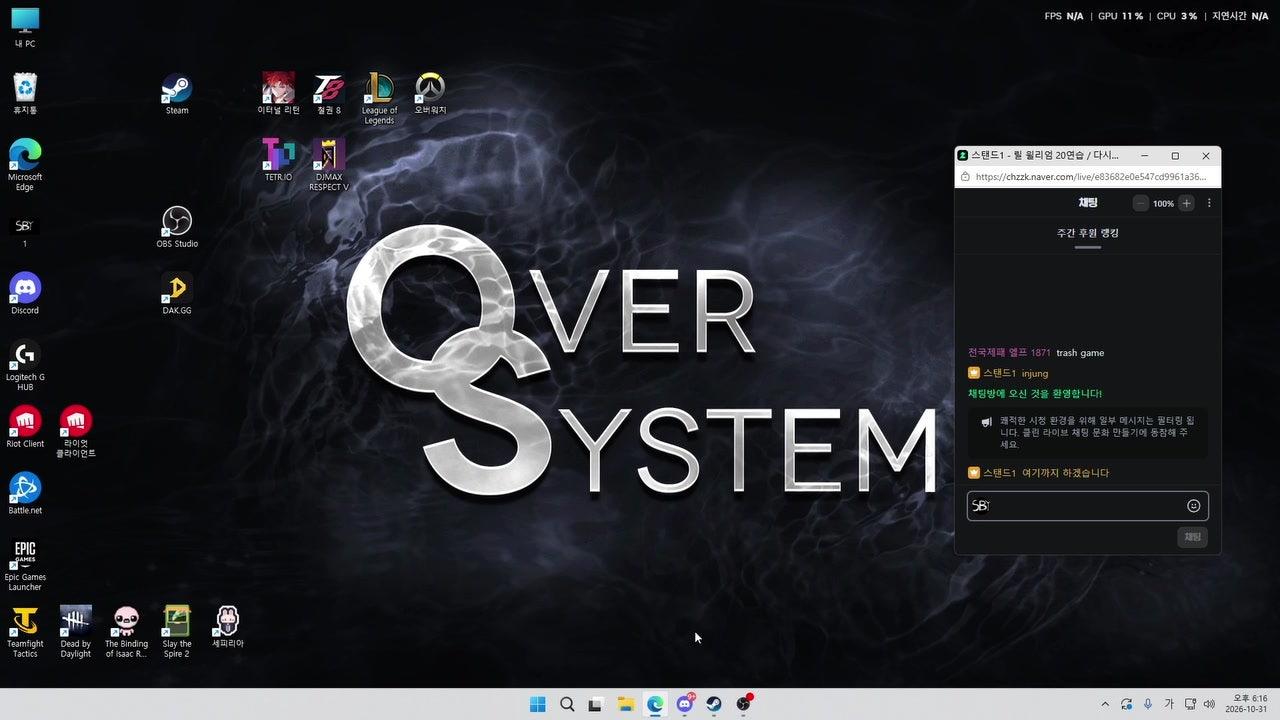This screenshot has width=1280, height=720.
Task: Send the message with the 채팅 button
Action: (x=1192, y=537)
